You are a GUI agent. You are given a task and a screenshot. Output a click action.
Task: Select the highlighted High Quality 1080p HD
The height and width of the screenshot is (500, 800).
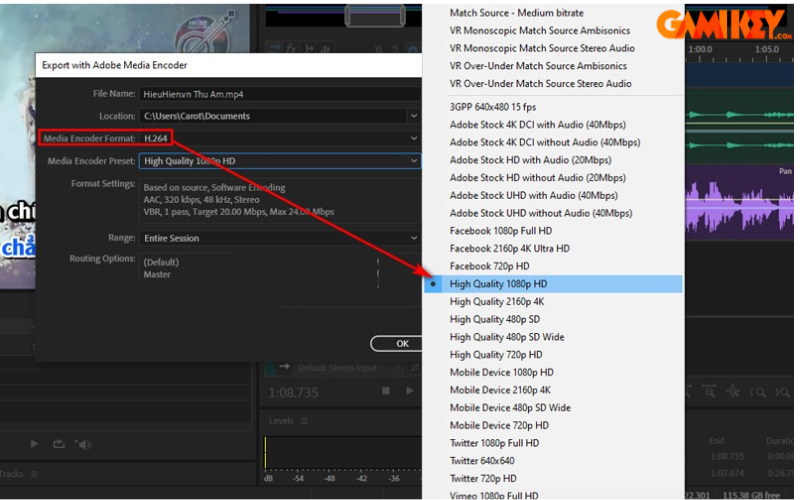point(553,284)
